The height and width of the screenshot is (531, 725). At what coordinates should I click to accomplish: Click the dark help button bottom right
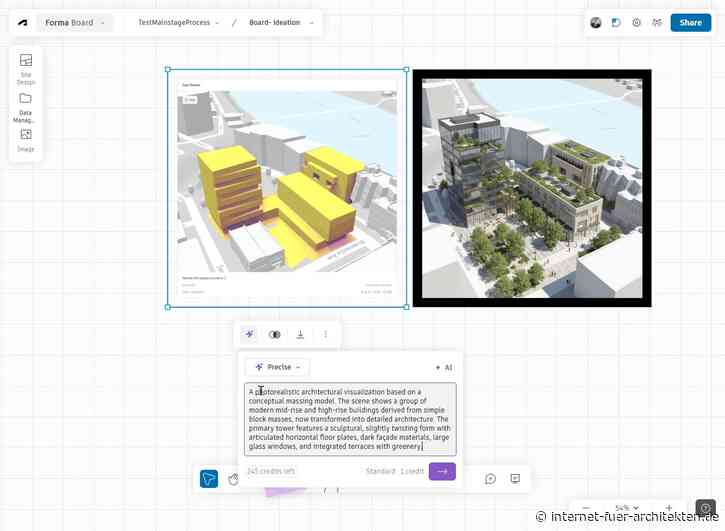pyautogui.click(x=706, y=508)
